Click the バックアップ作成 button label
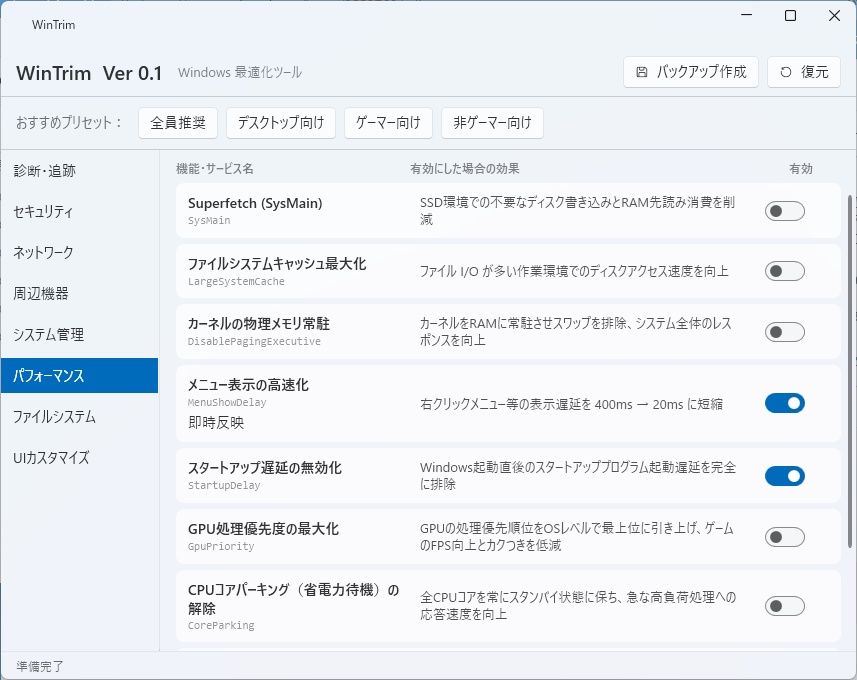Viewport: 857px width, 680px height. click(701, 72)
